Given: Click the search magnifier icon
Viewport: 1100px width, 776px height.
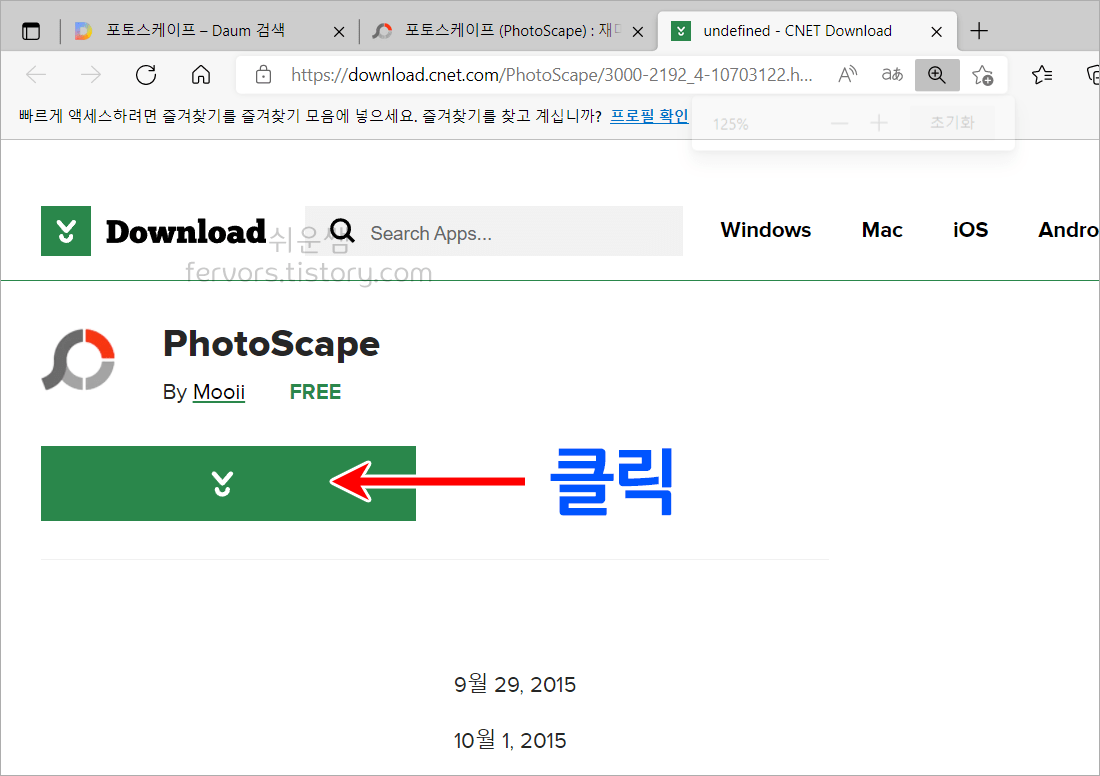Looking at the screenshot, I should pos(342,230).
